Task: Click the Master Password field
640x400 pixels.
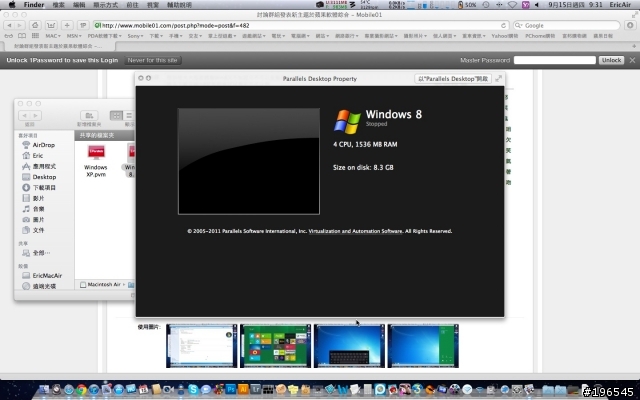Action: coord(554,60)
